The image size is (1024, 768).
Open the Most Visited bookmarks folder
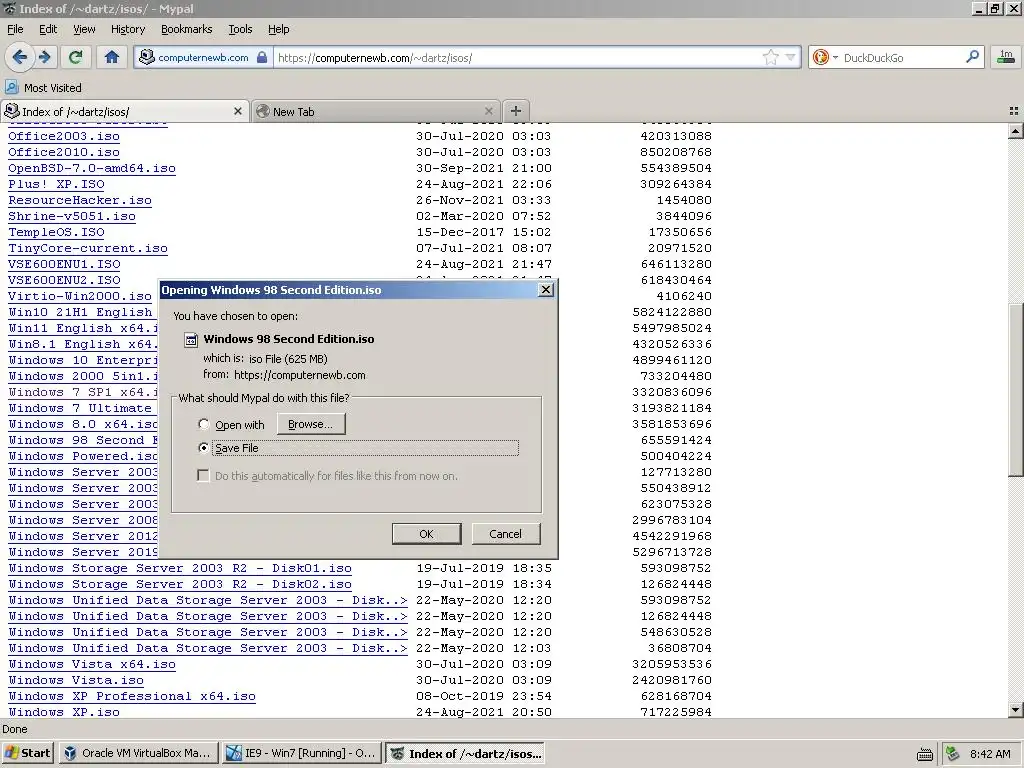coord(43,88)
